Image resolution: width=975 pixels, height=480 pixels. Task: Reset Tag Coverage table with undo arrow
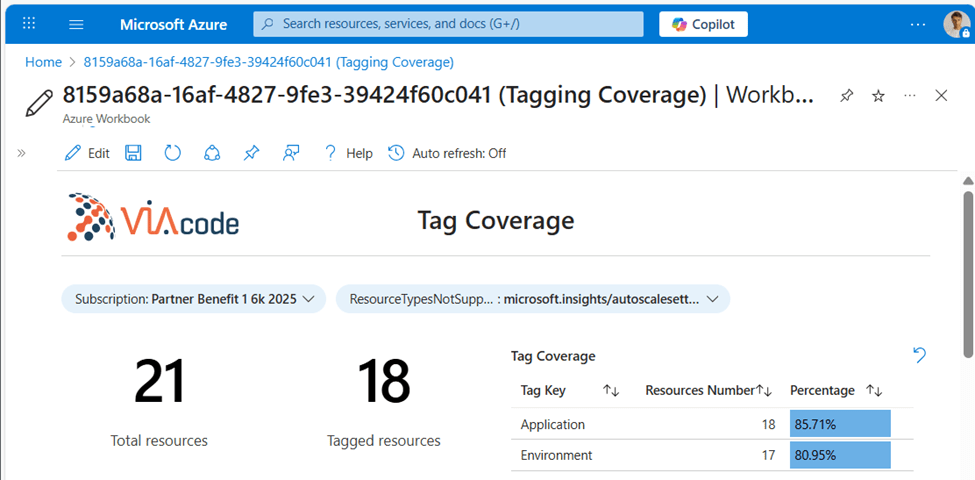(919, 355)
